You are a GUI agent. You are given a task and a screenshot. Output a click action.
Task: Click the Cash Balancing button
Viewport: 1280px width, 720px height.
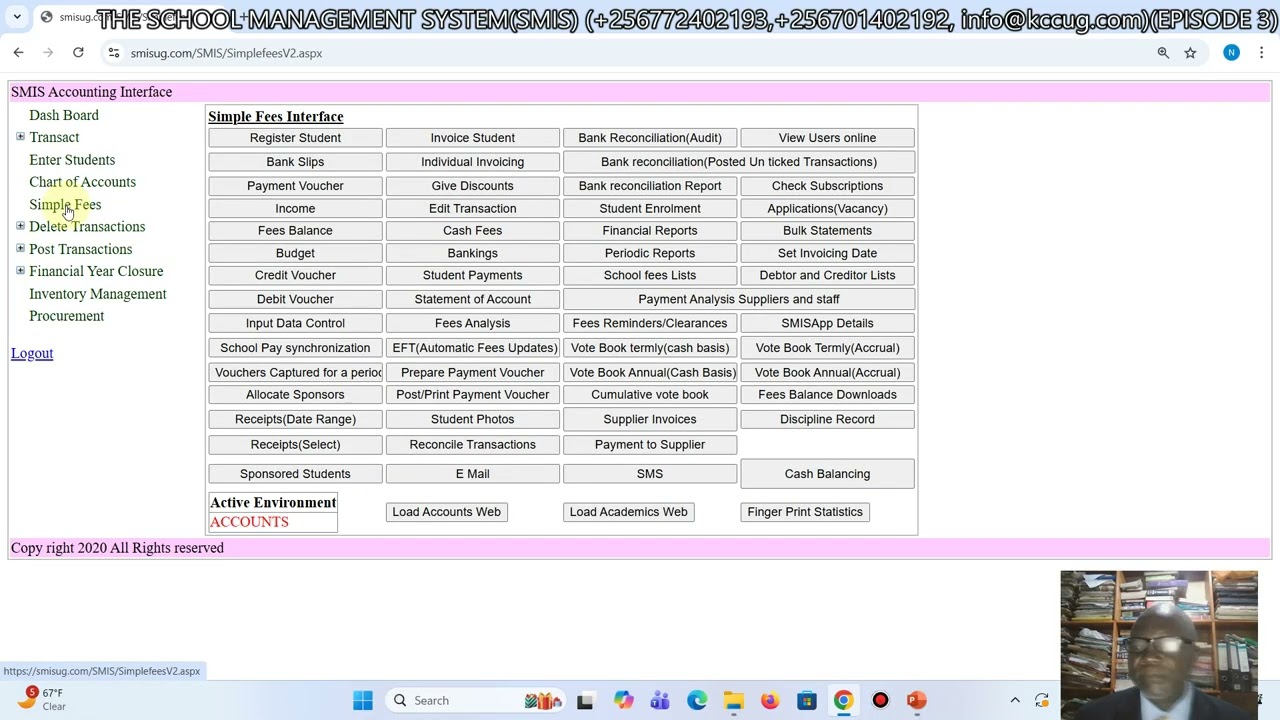tap(827, 474)
